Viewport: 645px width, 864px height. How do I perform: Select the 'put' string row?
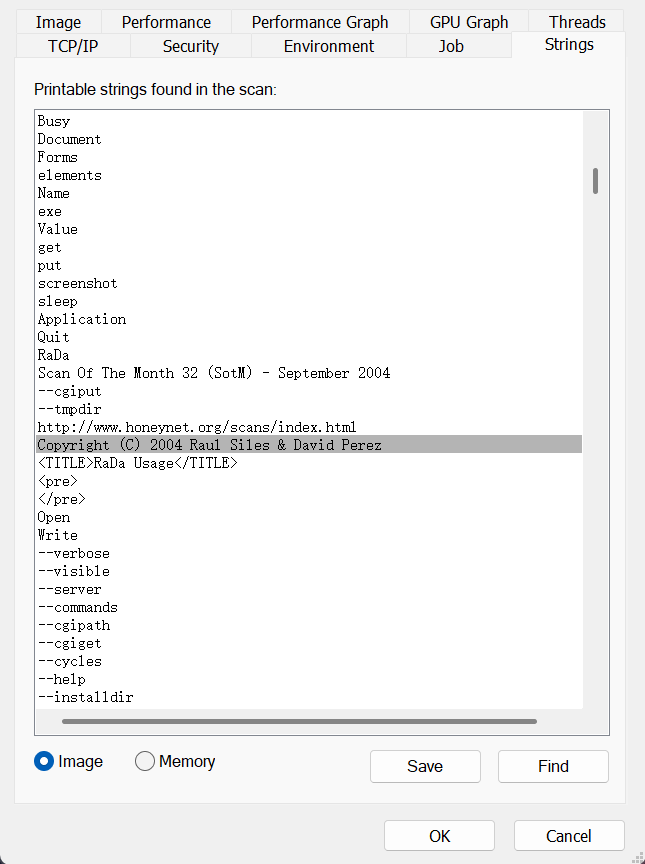click(309, 265)
